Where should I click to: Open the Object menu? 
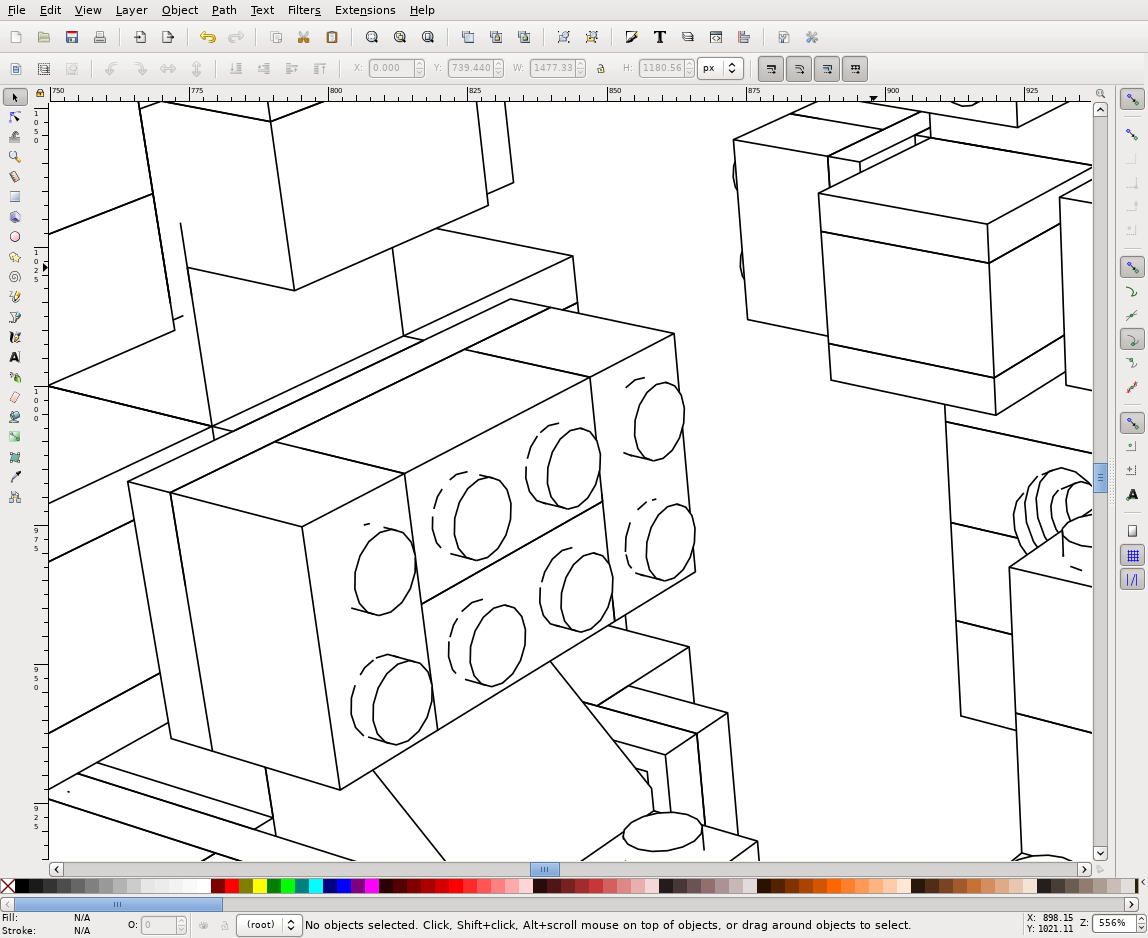pos(179,10)
